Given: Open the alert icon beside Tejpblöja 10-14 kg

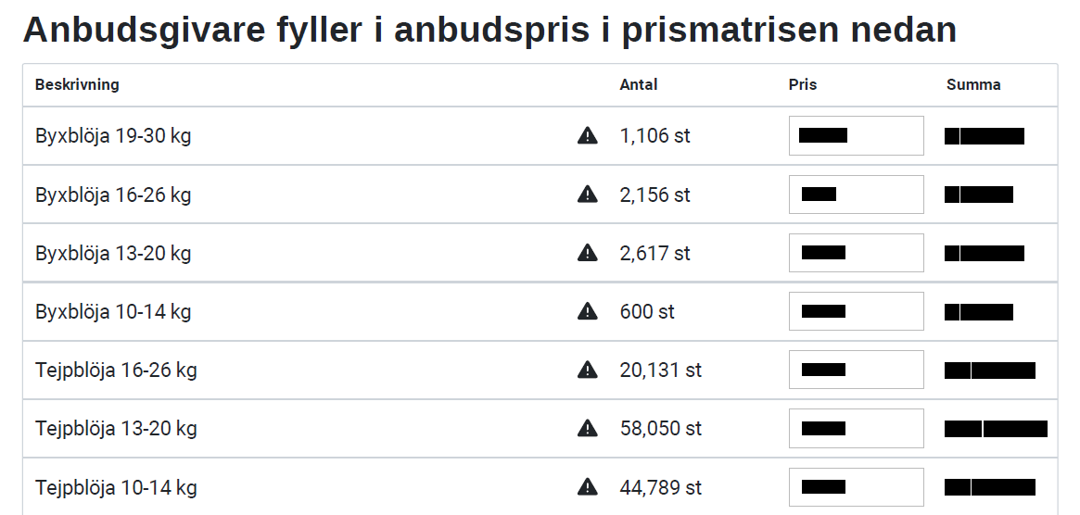Looking at the screenshot, I should pos(587,487).
